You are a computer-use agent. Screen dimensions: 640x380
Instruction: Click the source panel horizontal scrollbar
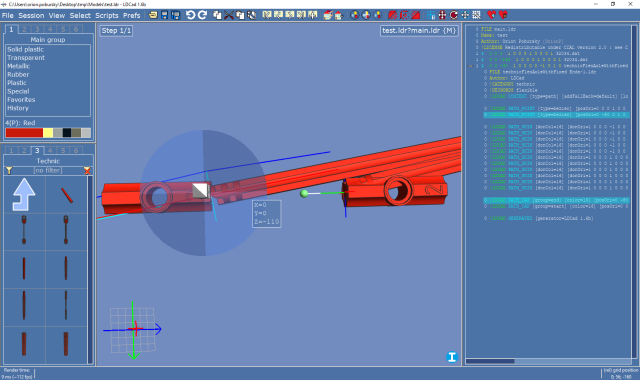point(548,361)
